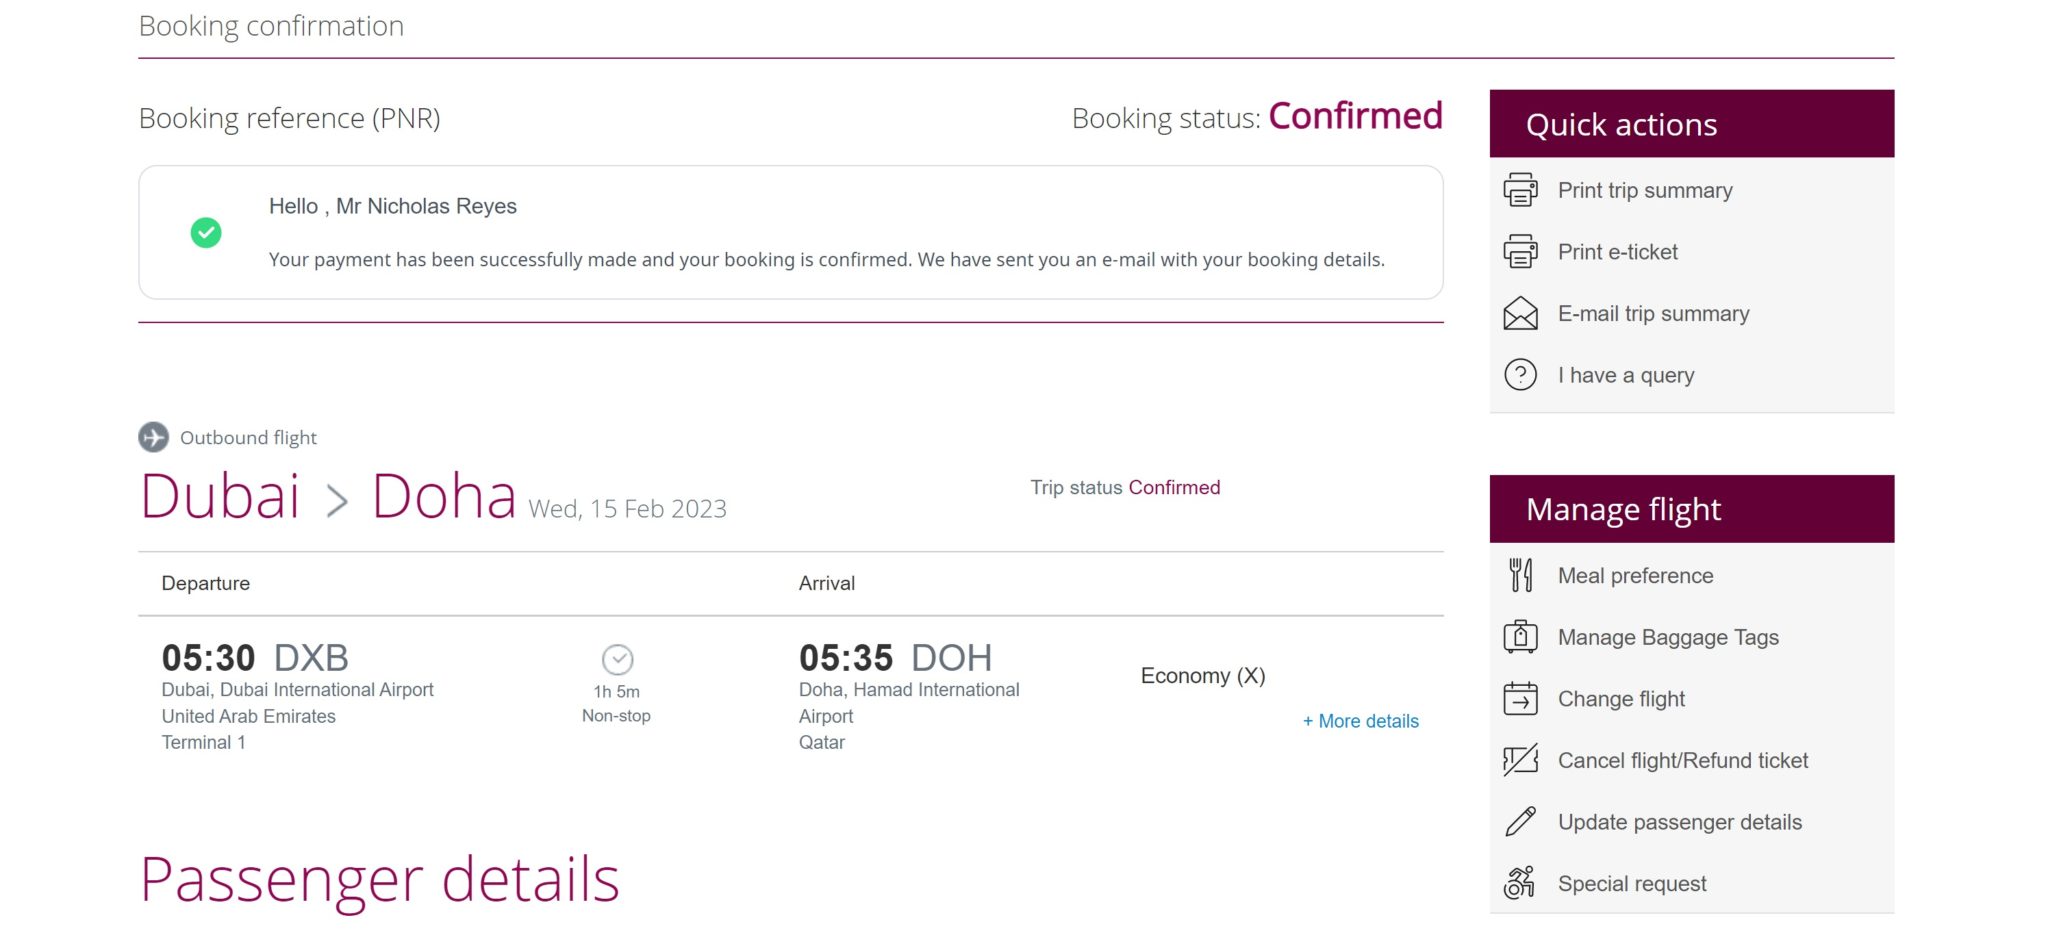
Task: Select the Meal preference cutlery icon
Action: click(x=1520, y=575)
